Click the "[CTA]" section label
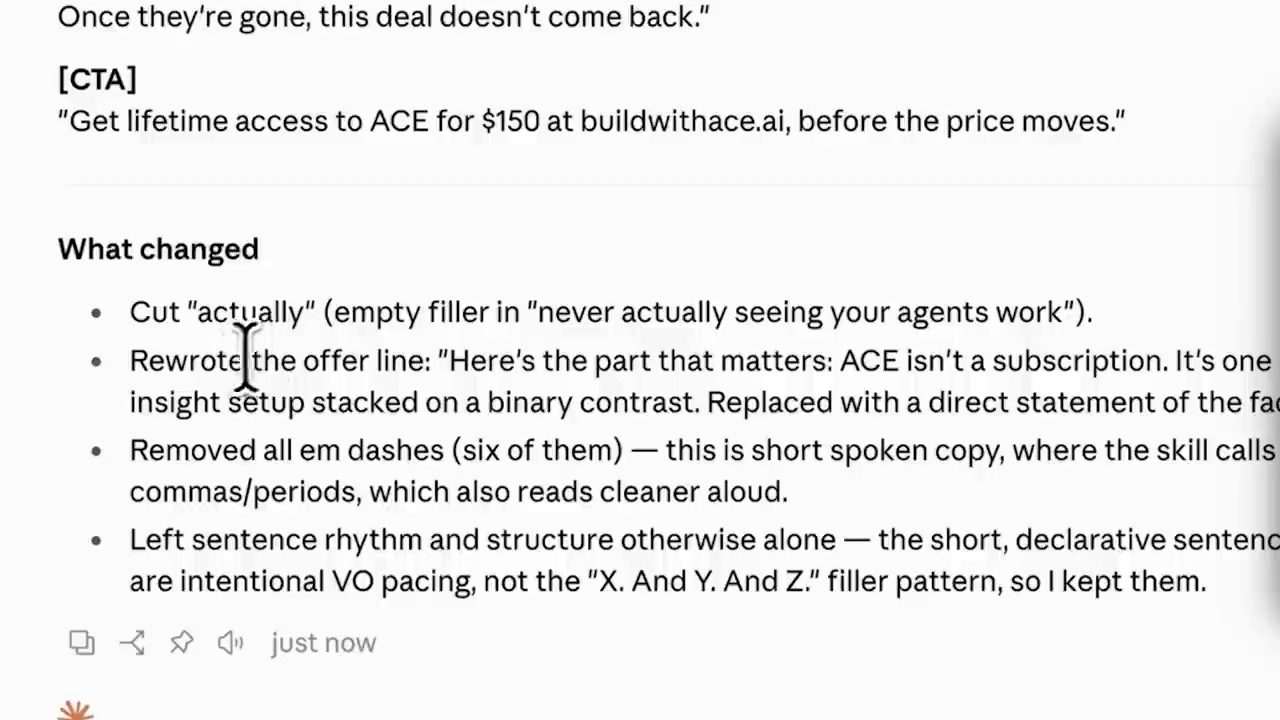1280x720 pixels. pos(97,79)
